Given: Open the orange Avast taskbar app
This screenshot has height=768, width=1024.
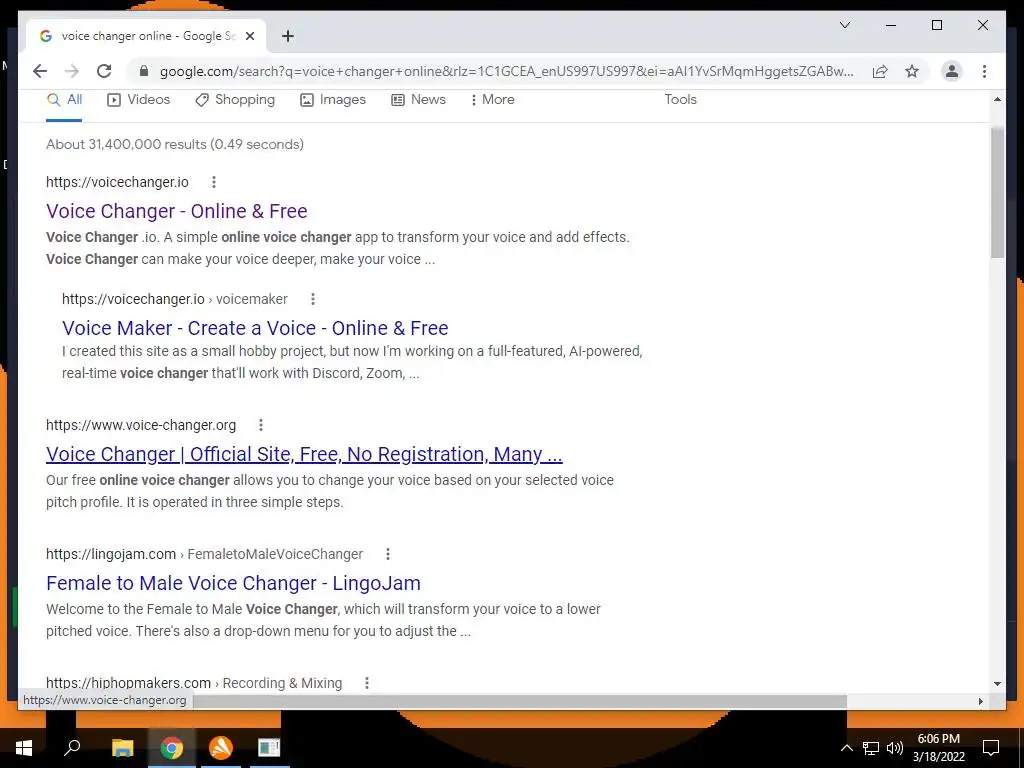Looking at the screenshot, I should [221, 748].
